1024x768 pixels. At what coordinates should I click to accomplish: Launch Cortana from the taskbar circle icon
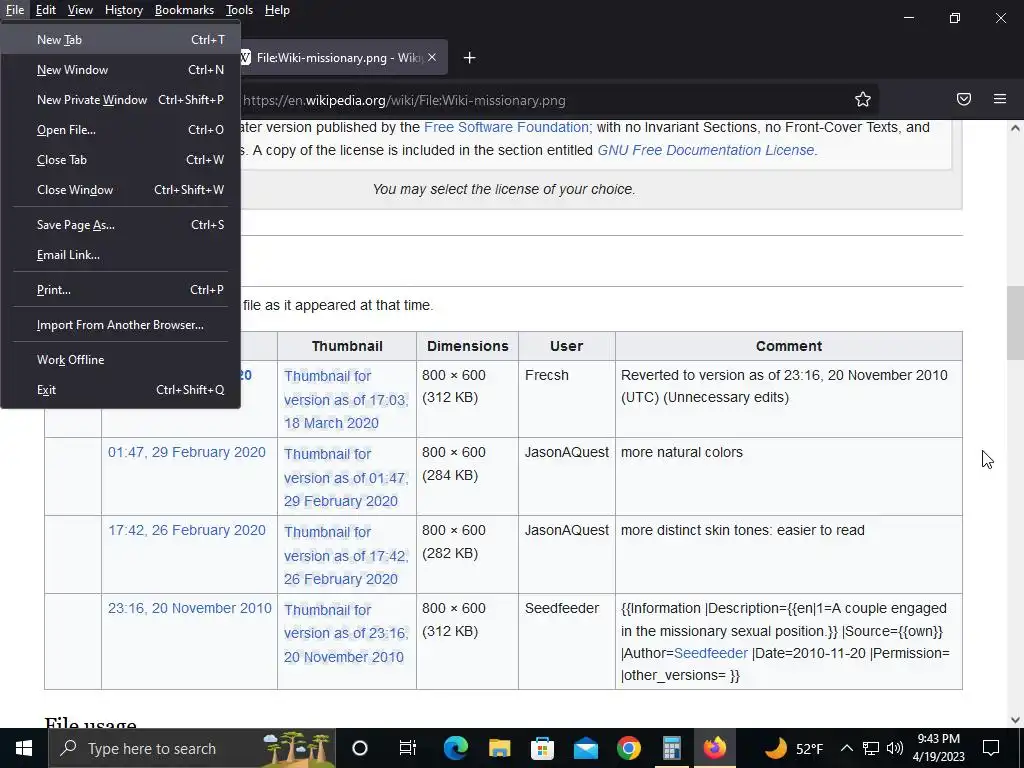coord(360,748)
